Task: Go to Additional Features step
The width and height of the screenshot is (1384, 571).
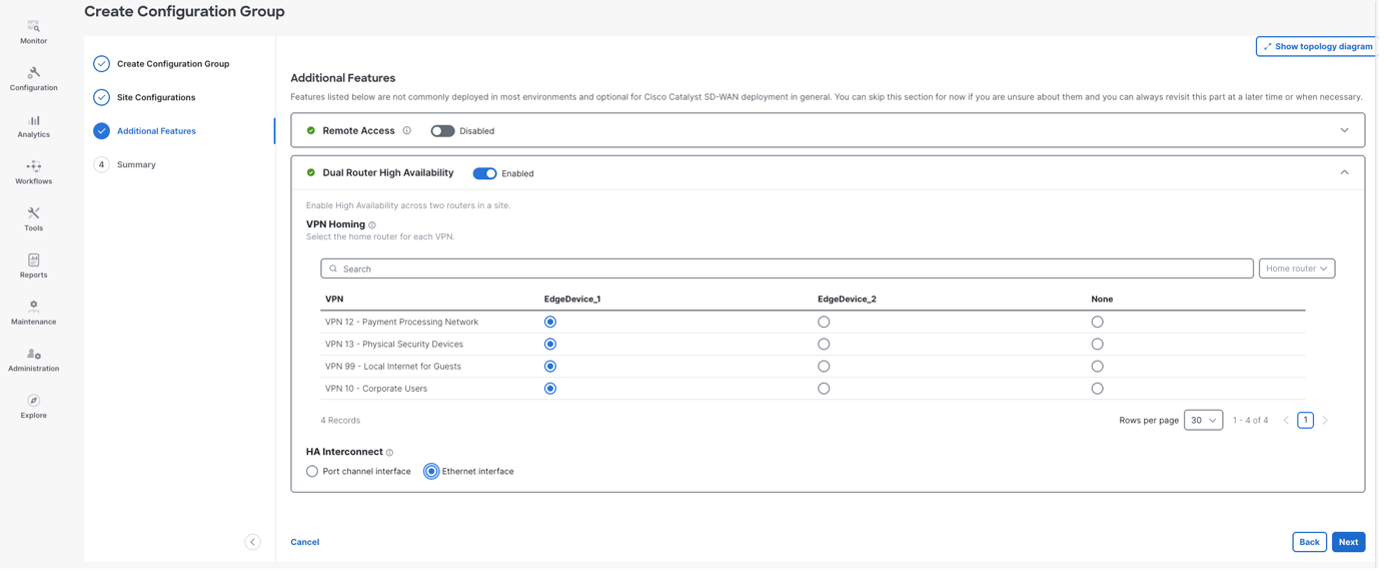Action: point(156,131)
